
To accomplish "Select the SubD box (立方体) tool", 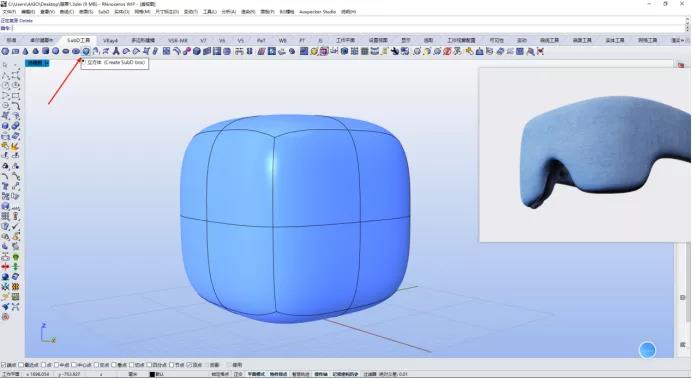I will [x=86, y=51].
